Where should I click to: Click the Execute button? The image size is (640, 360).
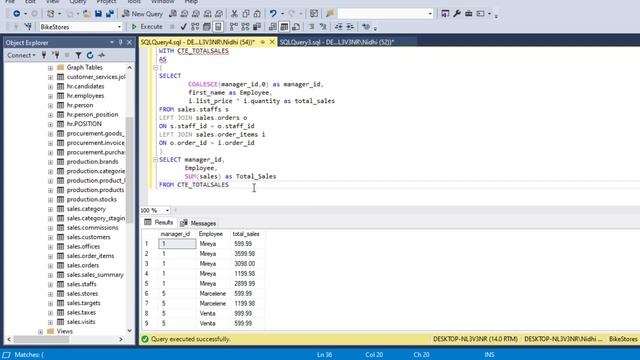point(147,27)
